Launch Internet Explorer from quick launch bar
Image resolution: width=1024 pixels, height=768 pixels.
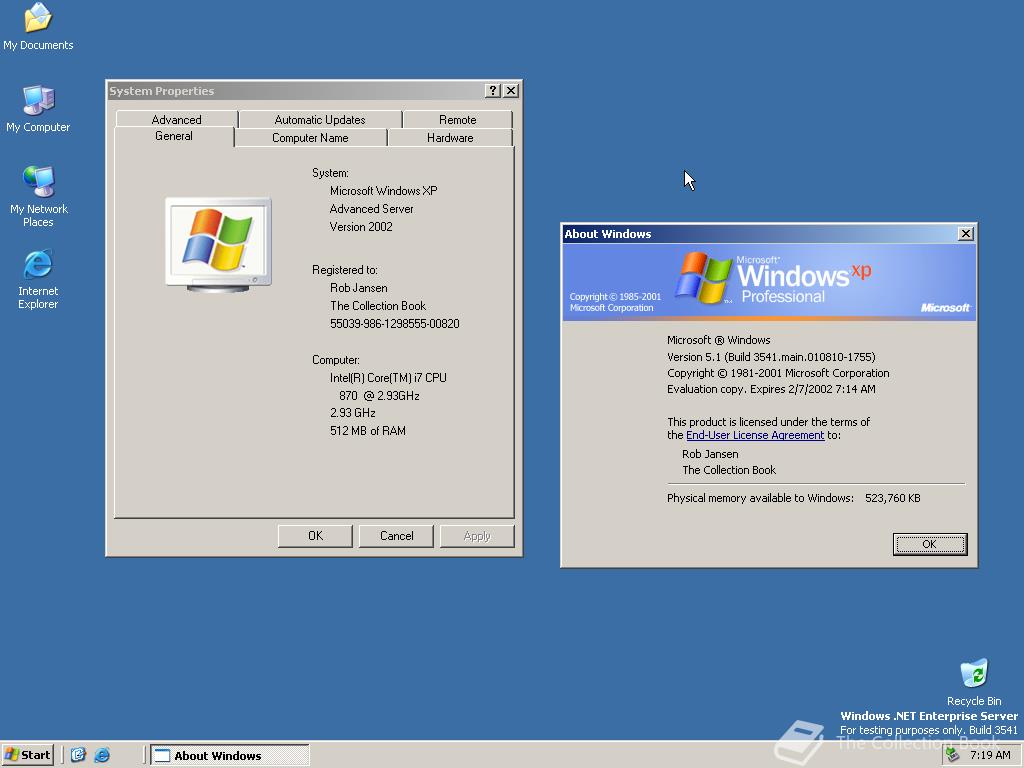click(x=102, y=755)
